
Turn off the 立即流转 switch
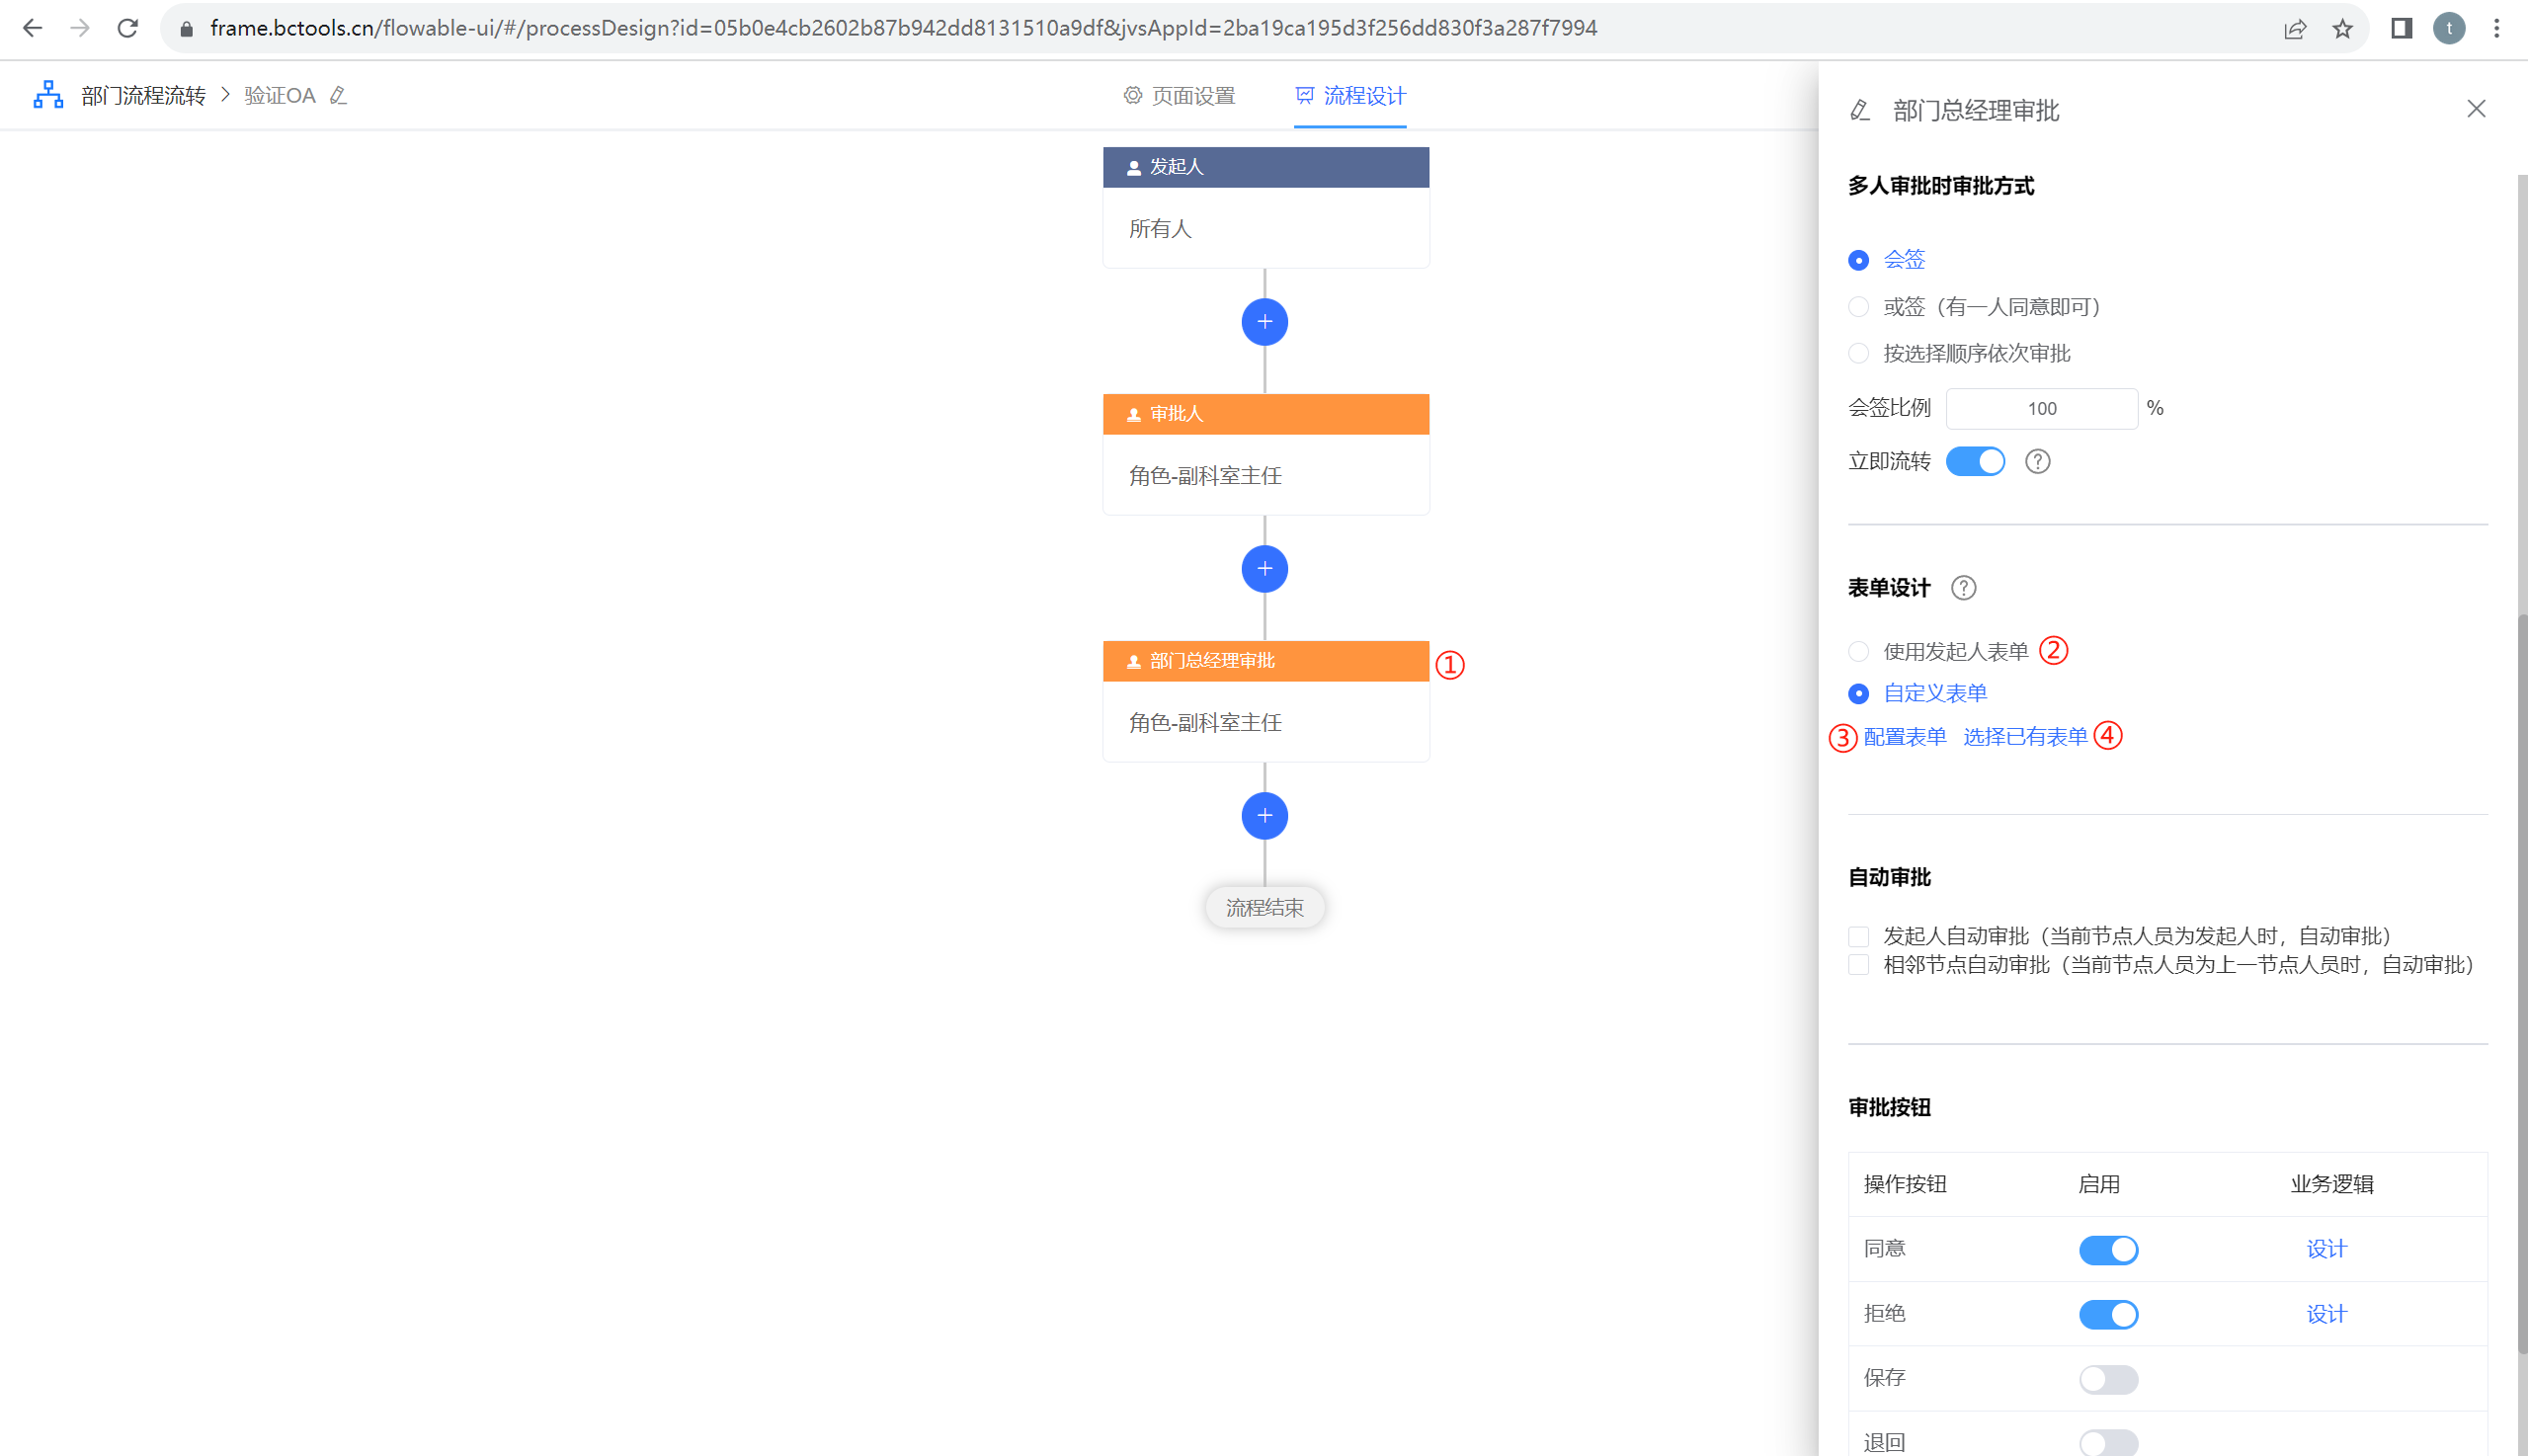click(x=1975, y=461)
